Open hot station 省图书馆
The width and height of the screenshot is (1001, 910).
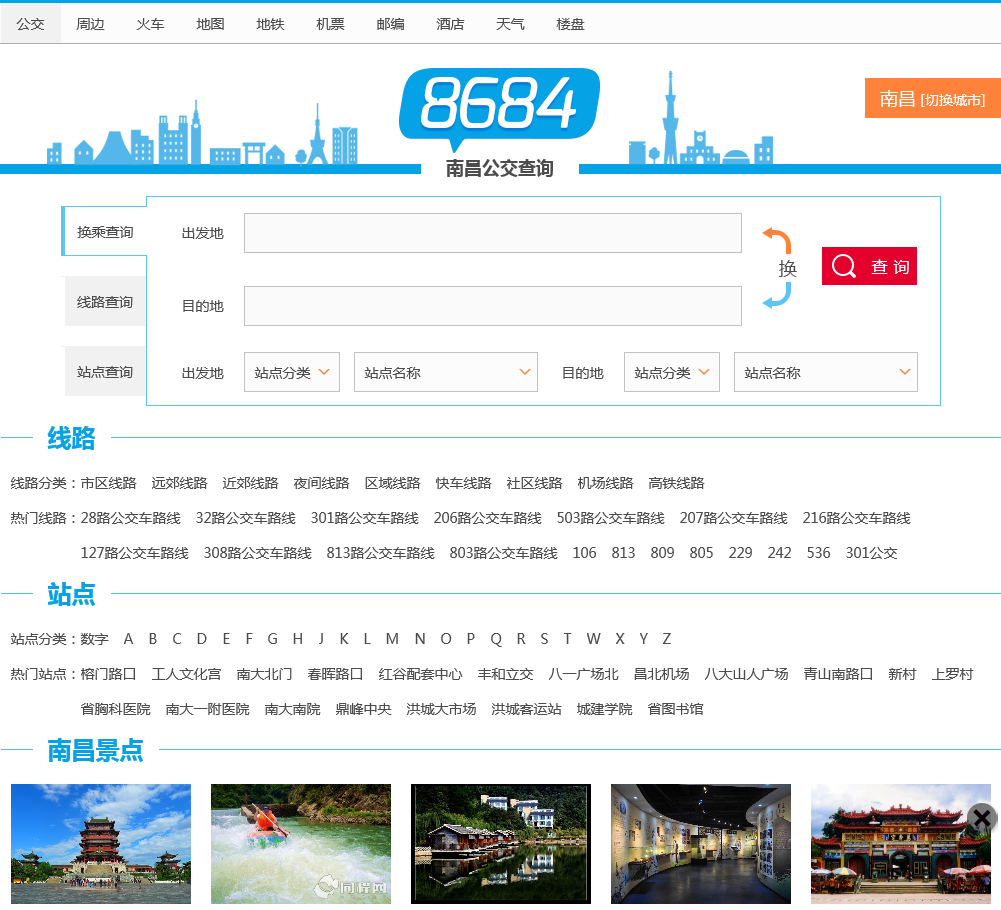(x=675, y=709)
